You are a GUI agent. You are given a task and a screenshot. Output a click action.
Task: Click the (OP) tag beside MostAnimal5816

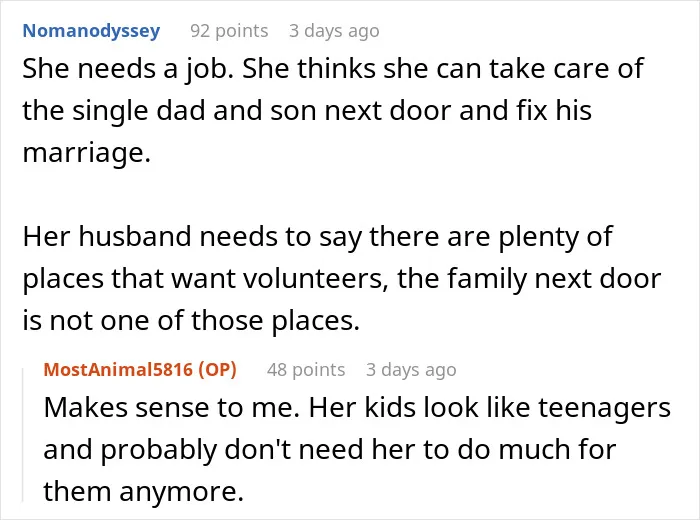pyautogui.click(x=217, y=370)
